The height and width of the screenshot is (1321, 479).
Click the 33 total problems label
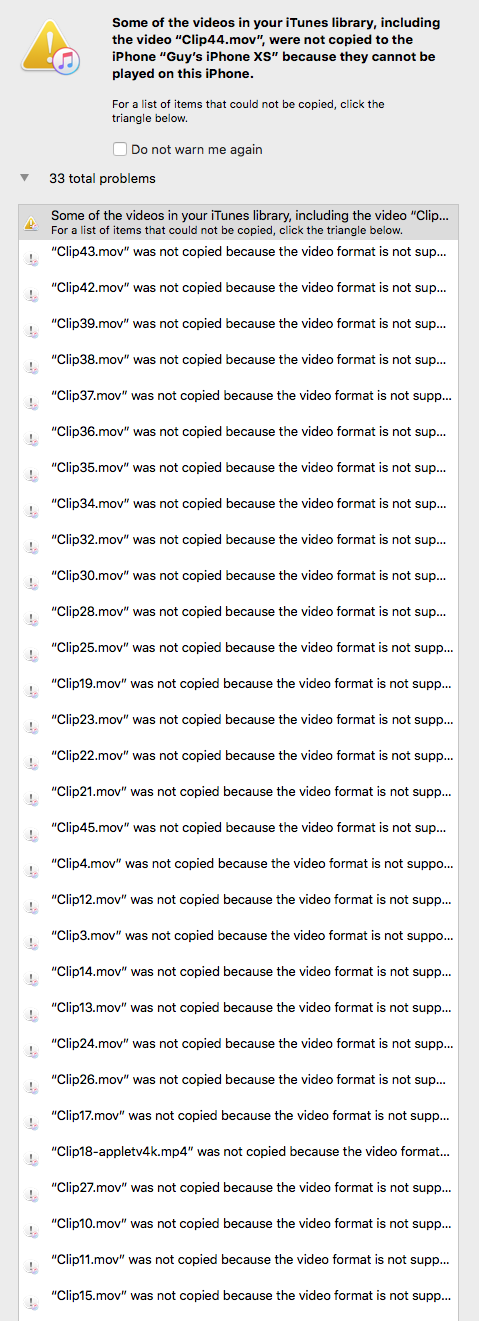pyautogui.click(x=103, y=178)
